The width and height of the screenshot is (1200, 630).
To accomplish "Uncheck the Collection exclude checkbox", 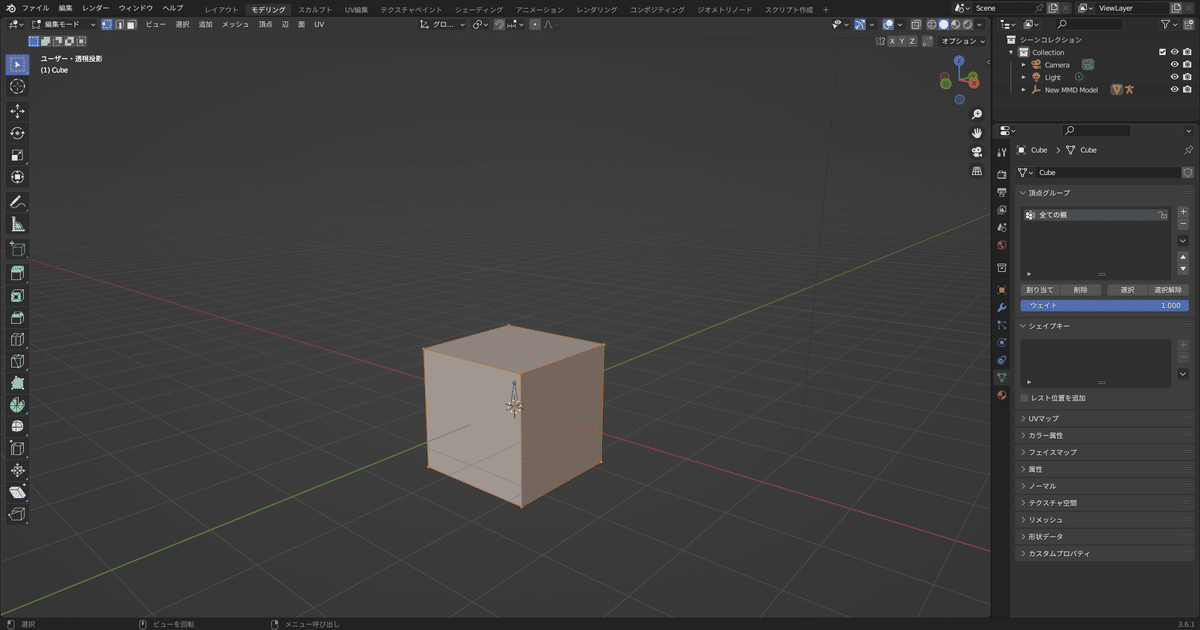I will 1162,52.
